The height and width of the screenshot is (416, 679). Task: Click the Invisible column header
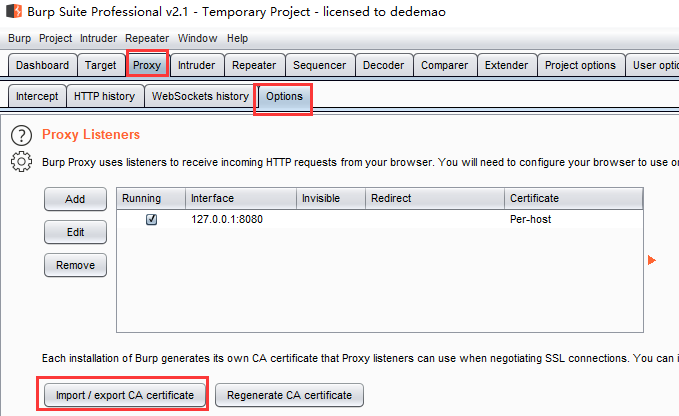click(331, 198)
